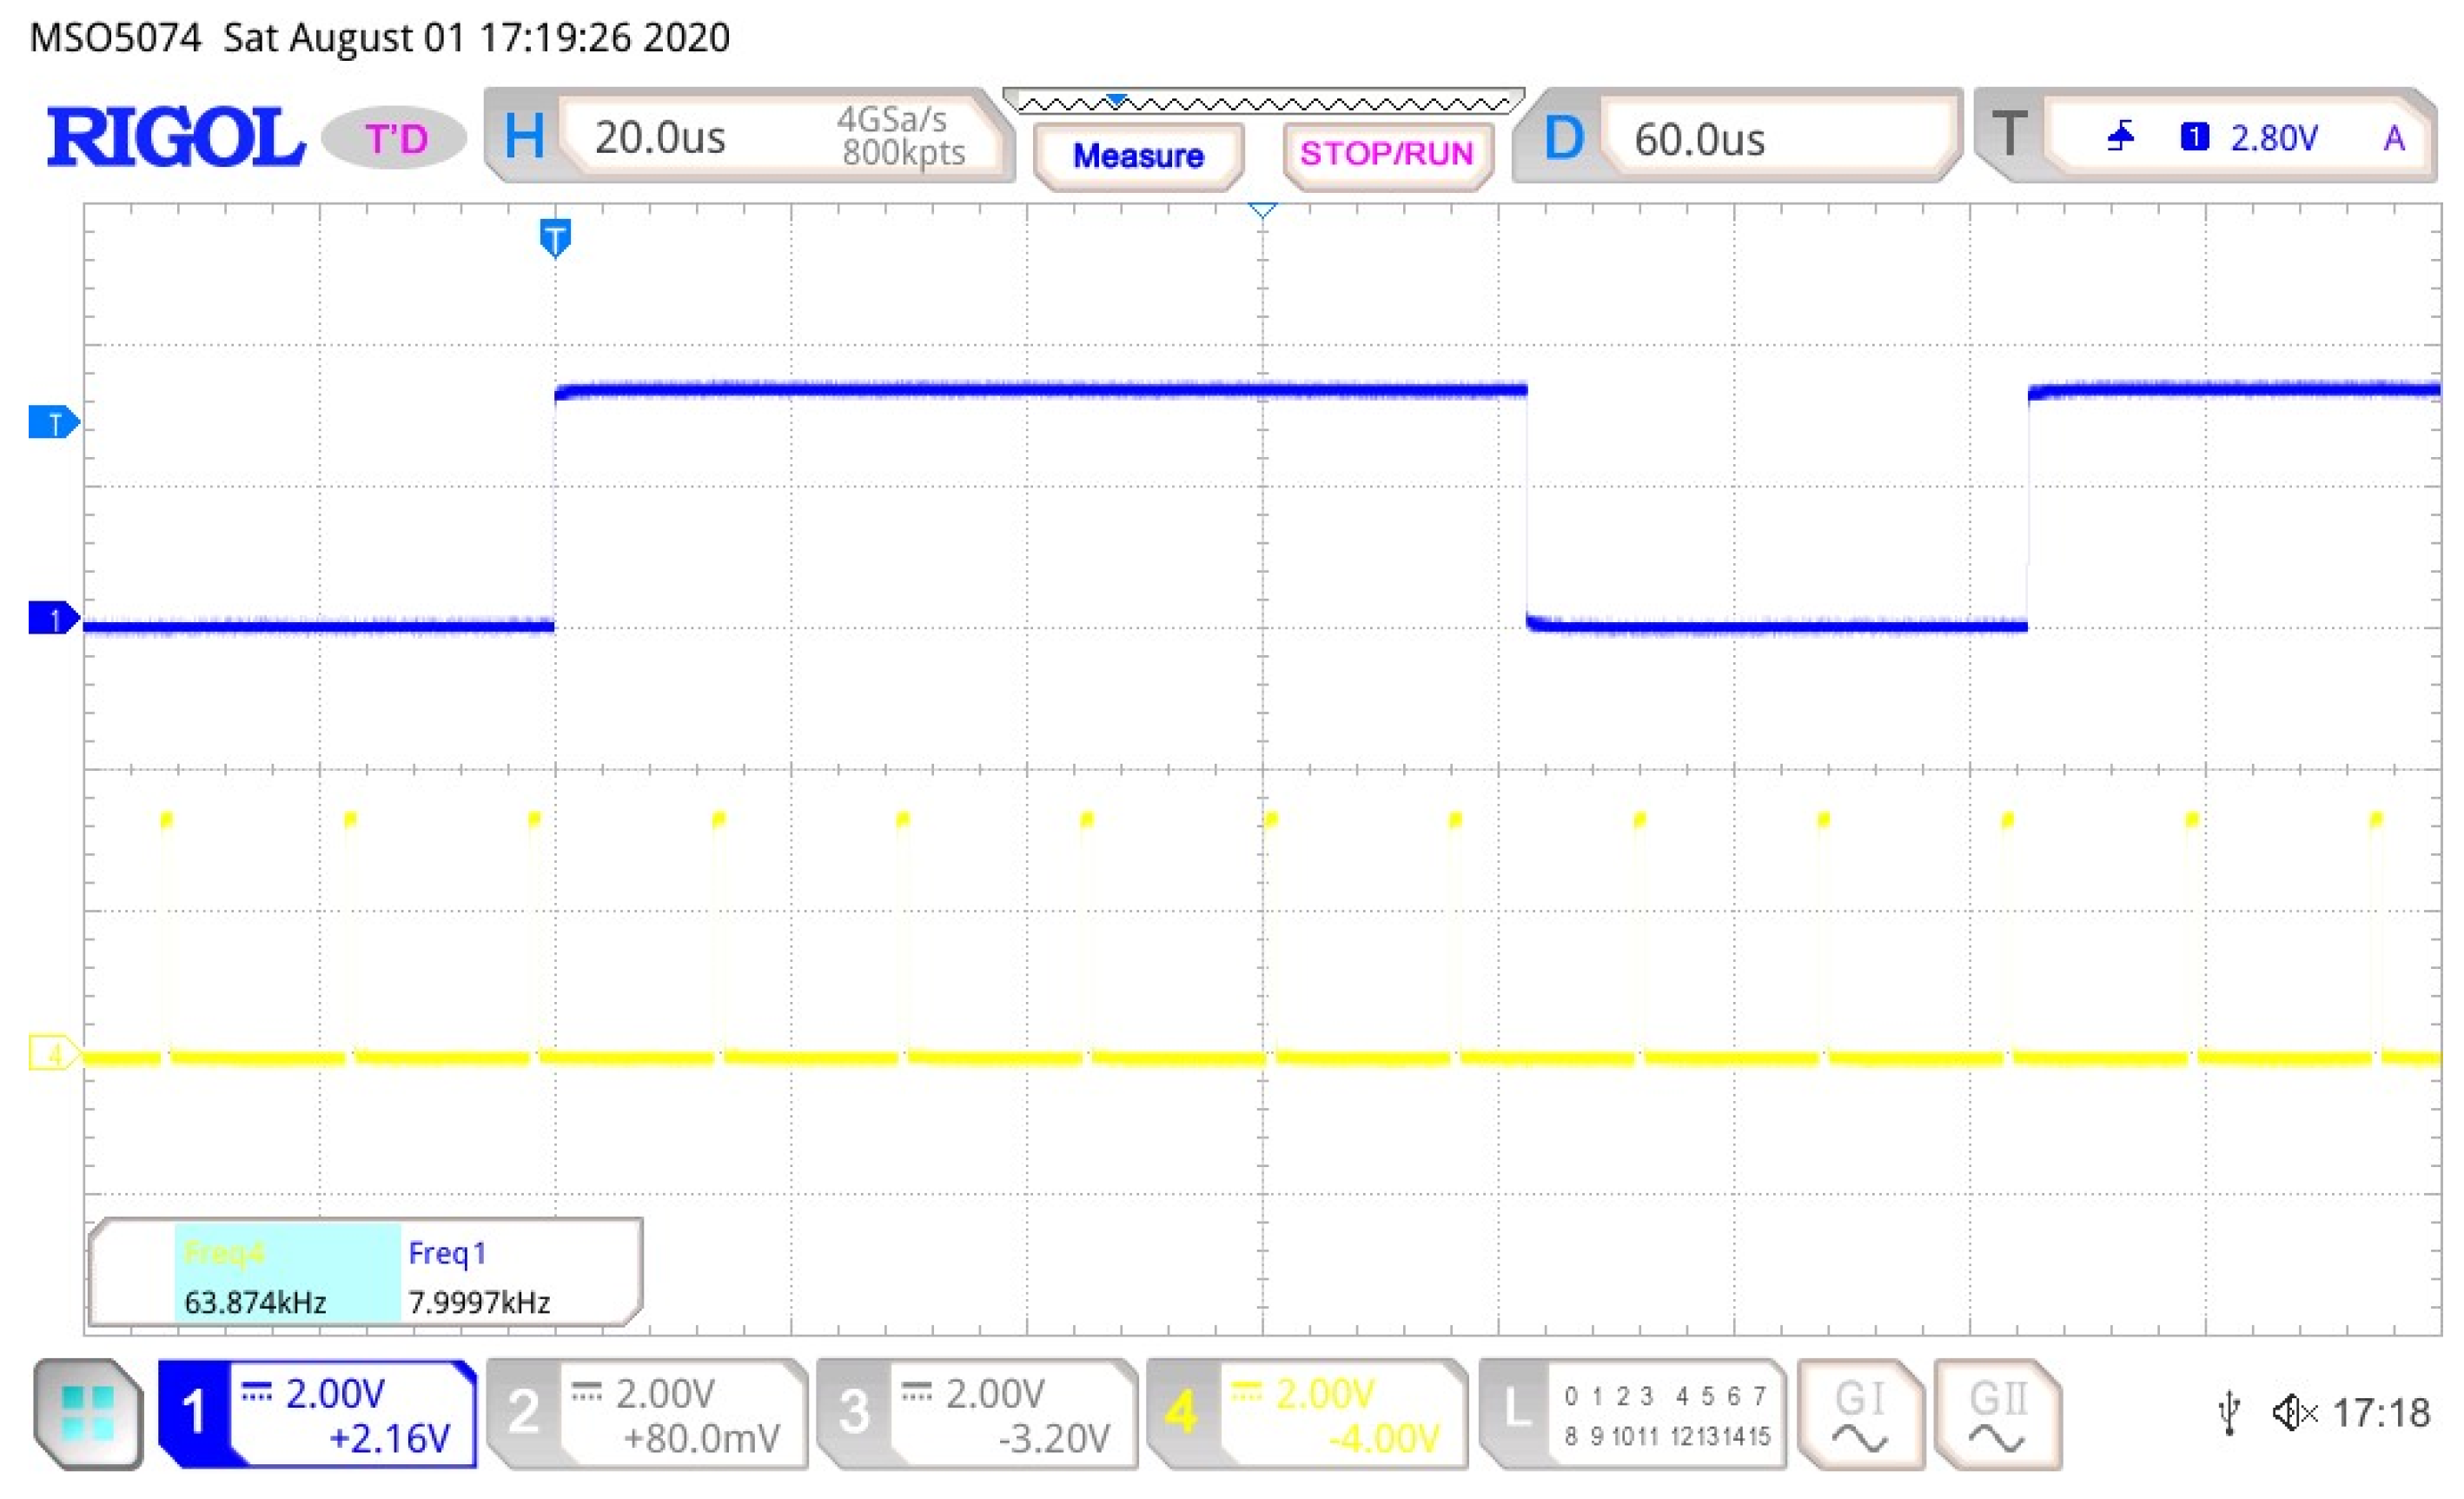Viewport: 2464px width, 1499px height.
Task: Click the USB connection status icon
Action: [2229, 1414]
